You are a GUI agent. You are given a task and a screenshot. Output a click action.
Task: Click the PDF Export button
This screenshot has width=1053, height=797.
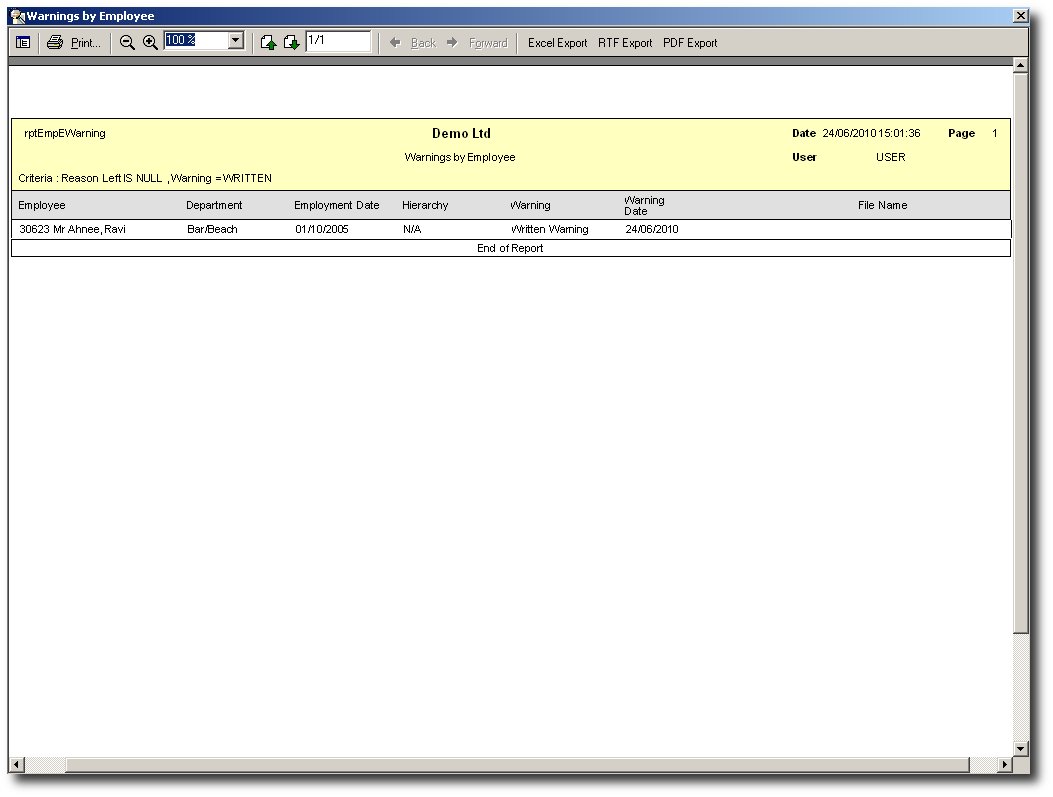pos(690,43)
